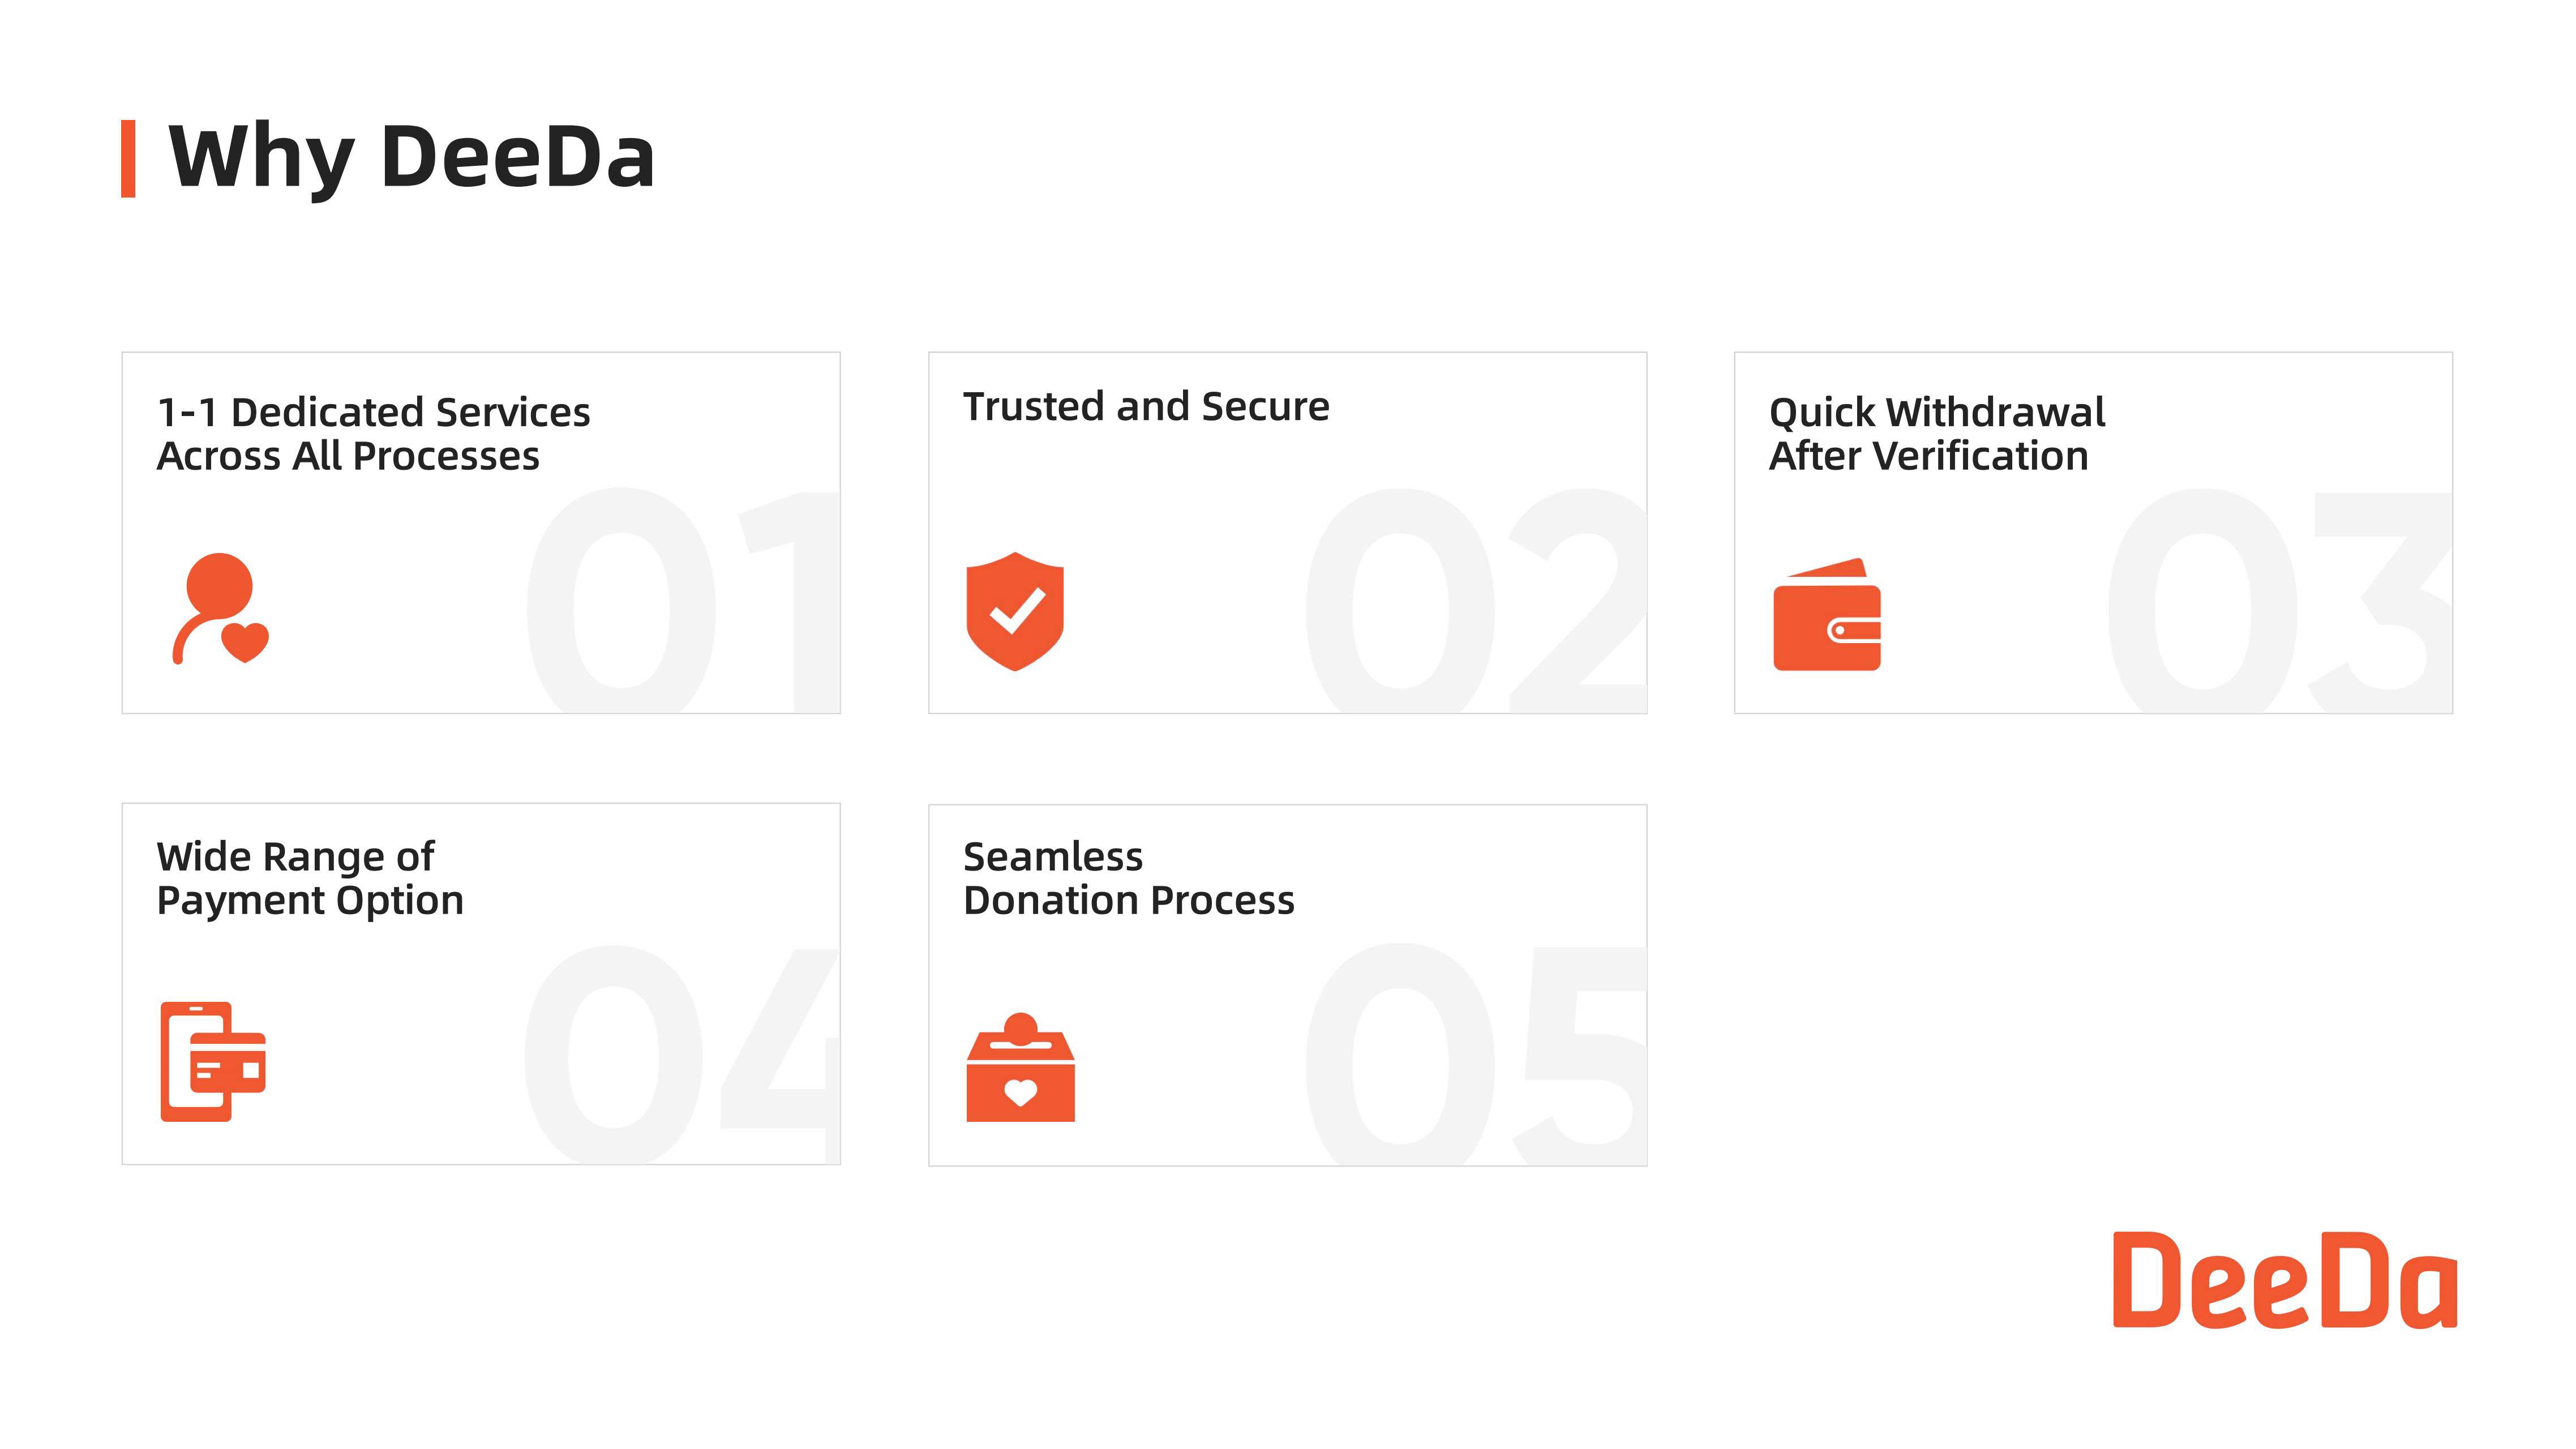Select the orange bar beside the title
Viewport: 2576px width, 1449px height.
click(128, 159)
